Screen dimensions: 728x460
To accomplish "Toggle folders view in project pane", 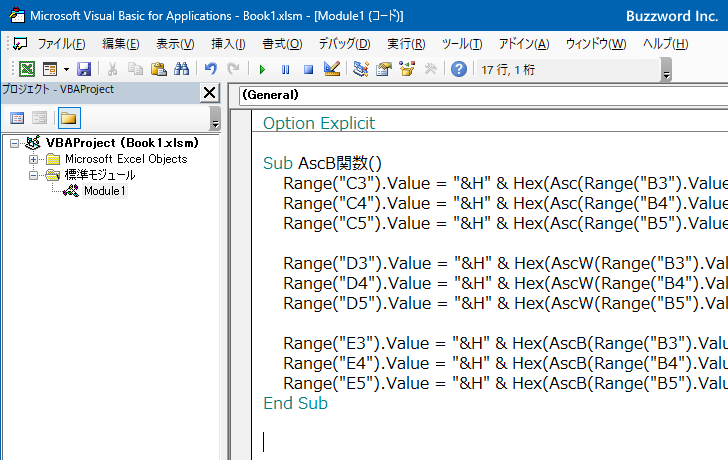I will tap(68, 118).
